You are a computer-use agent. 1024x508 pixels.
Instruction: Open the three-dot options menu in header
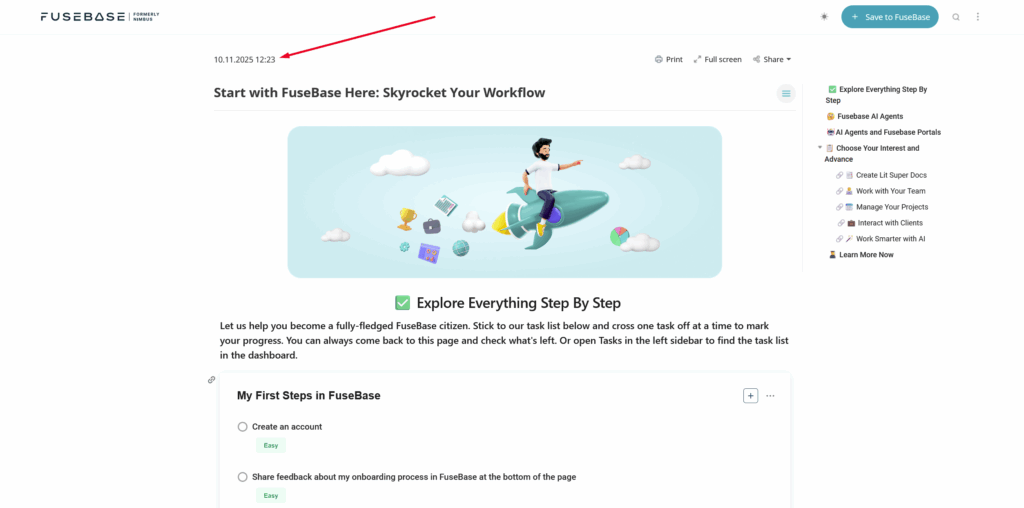coord(978,17)
